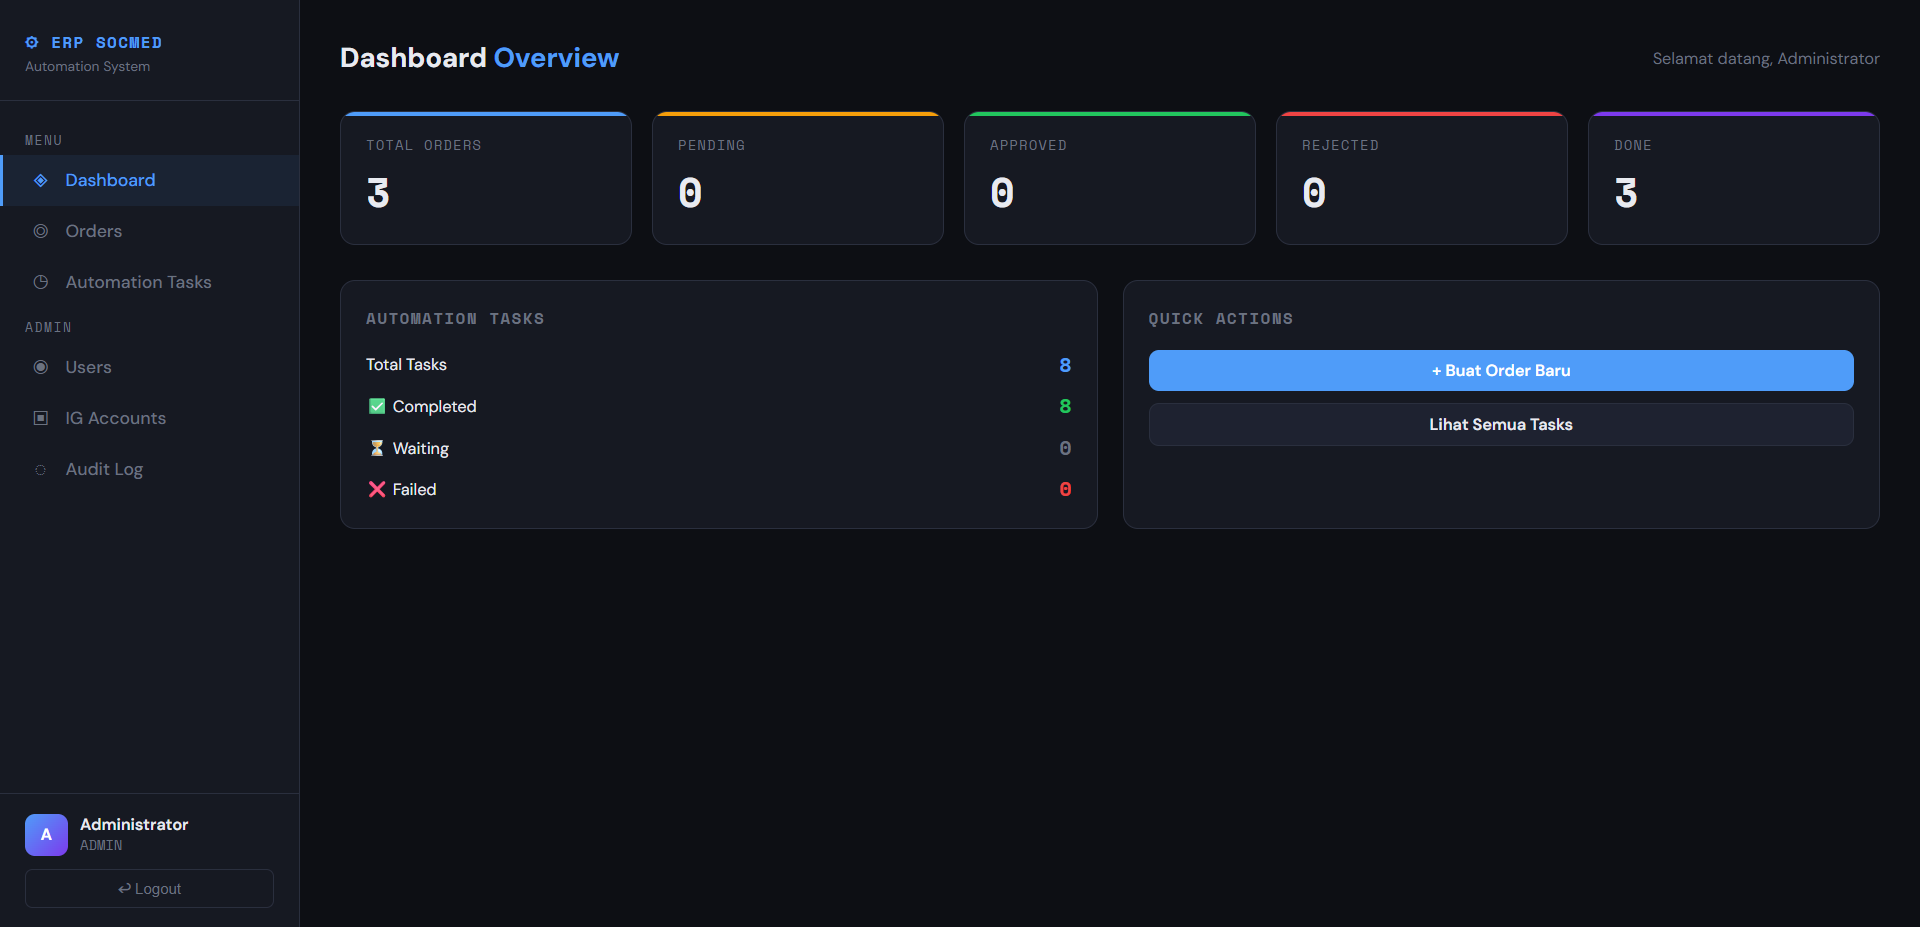Click the Orders circle icon in sidebar
1920x927 pixels.
click(x=41, y=231)
